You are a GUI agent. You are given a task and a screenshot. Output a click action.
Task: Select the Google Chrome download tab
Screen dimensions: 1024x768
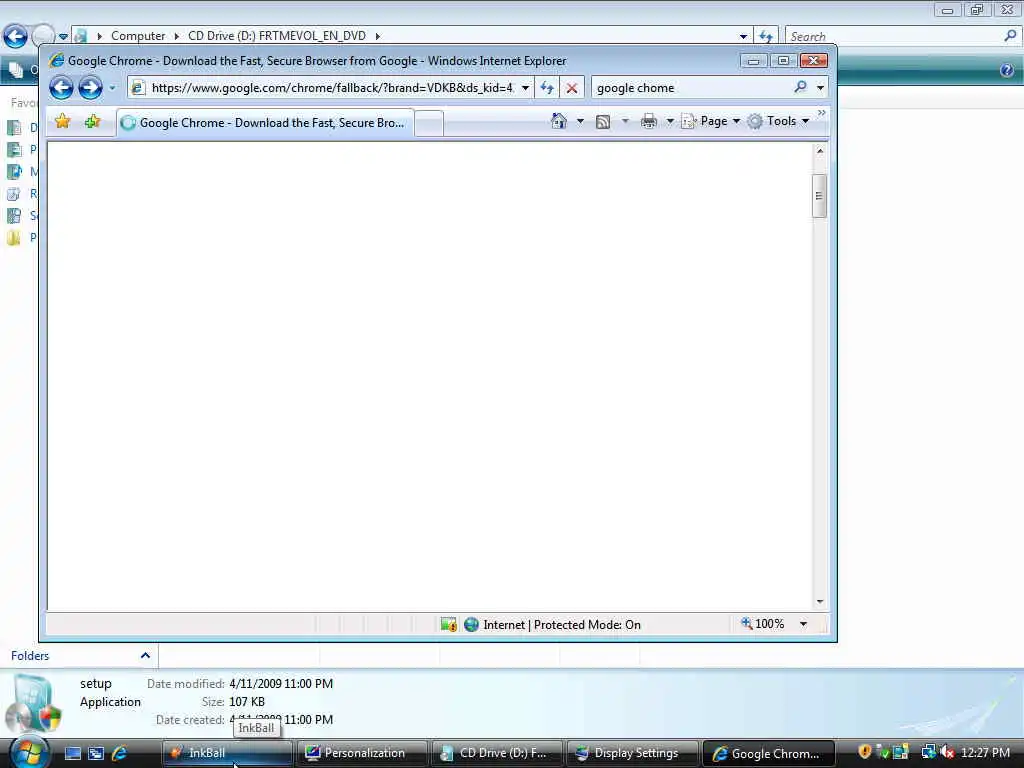[x=265, y=123]
